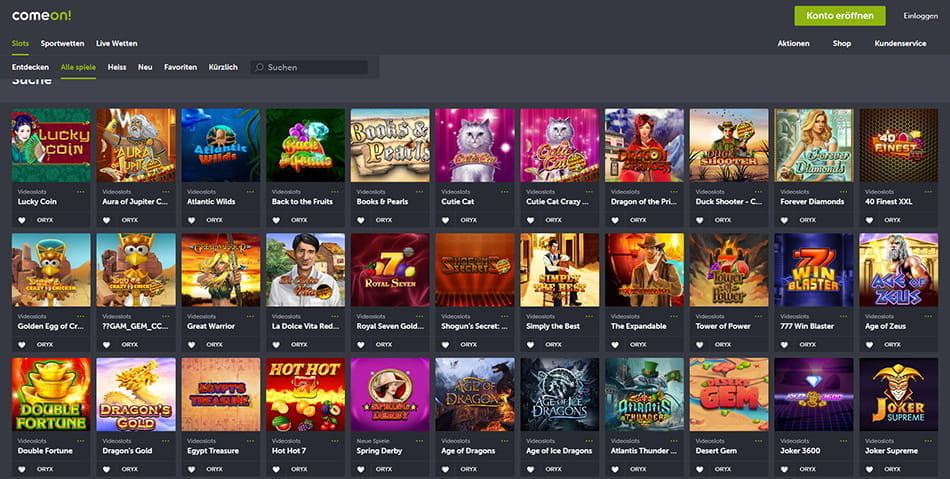Screen dimensions: 950x479
Task: Switch to the Sportwetten section
Action: tap(62, 44)
